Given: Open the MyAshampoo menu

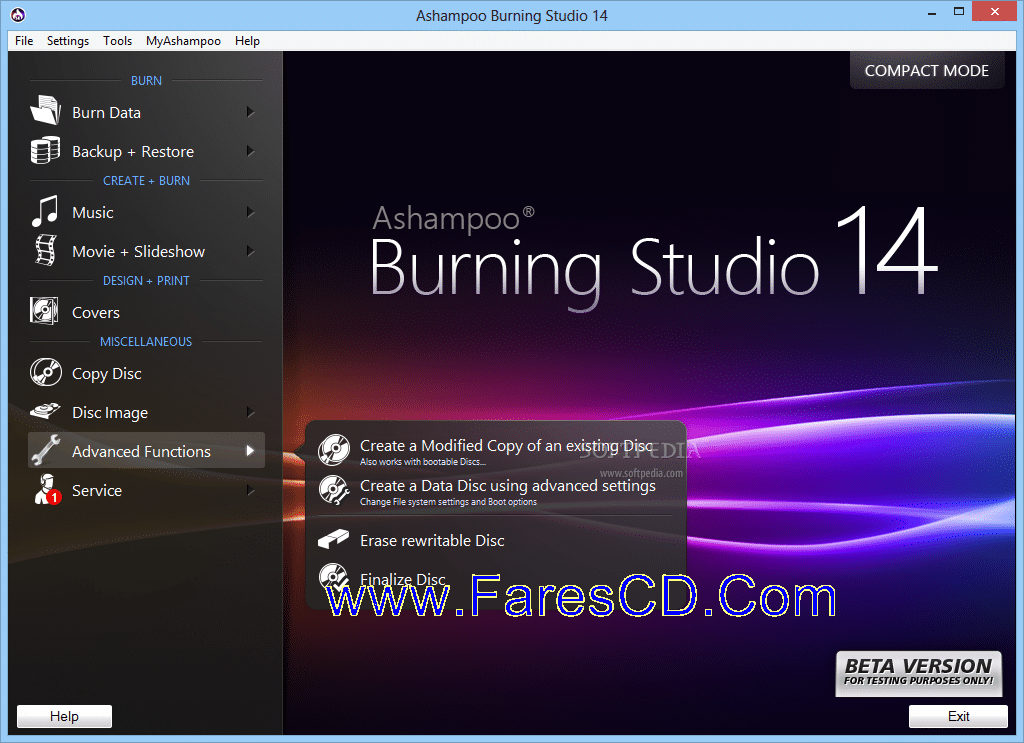Looking at the screenshot, I should (184, 40).
